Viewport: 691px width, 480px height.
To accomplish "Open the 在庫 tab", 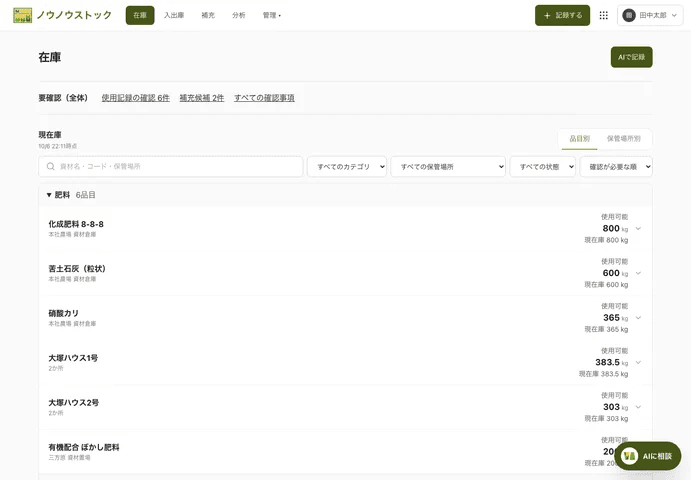I will 140,15.
